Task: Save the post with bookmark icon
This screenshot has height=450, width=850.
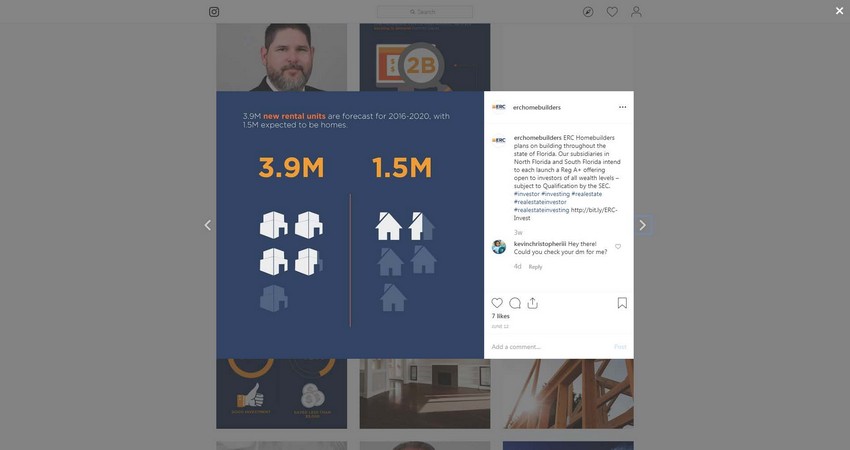Action: pyautogui.click(x=622, y=303)
